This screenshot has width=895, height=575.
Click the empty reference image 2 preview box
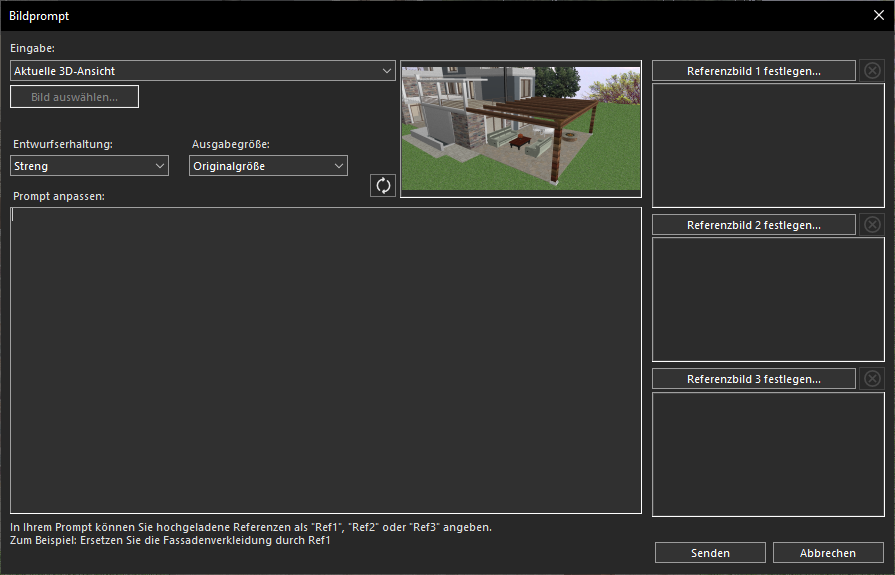(x=768, y=300)
